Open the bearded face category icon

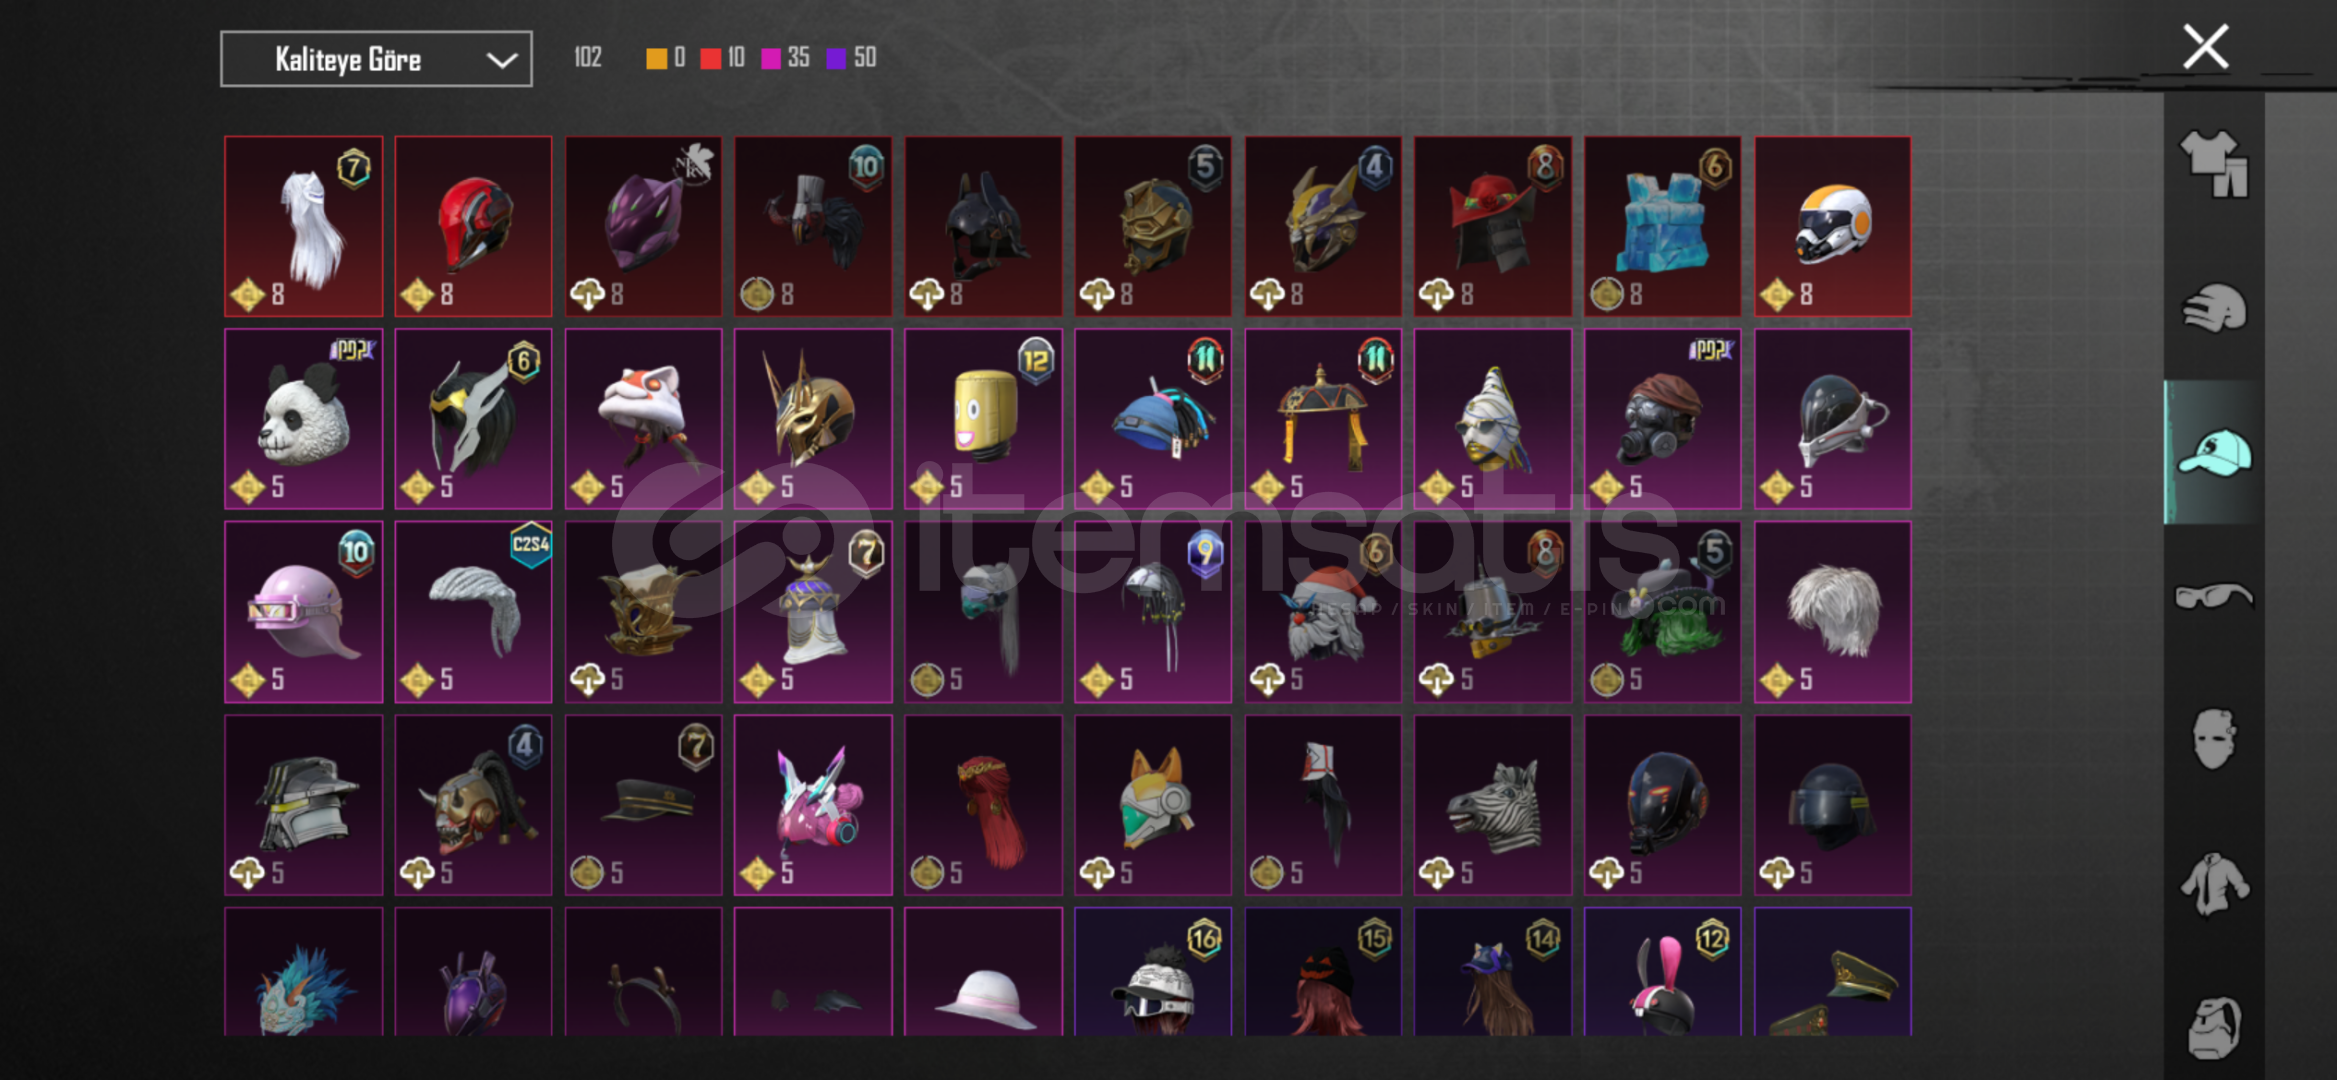tap(2214, 1027)
